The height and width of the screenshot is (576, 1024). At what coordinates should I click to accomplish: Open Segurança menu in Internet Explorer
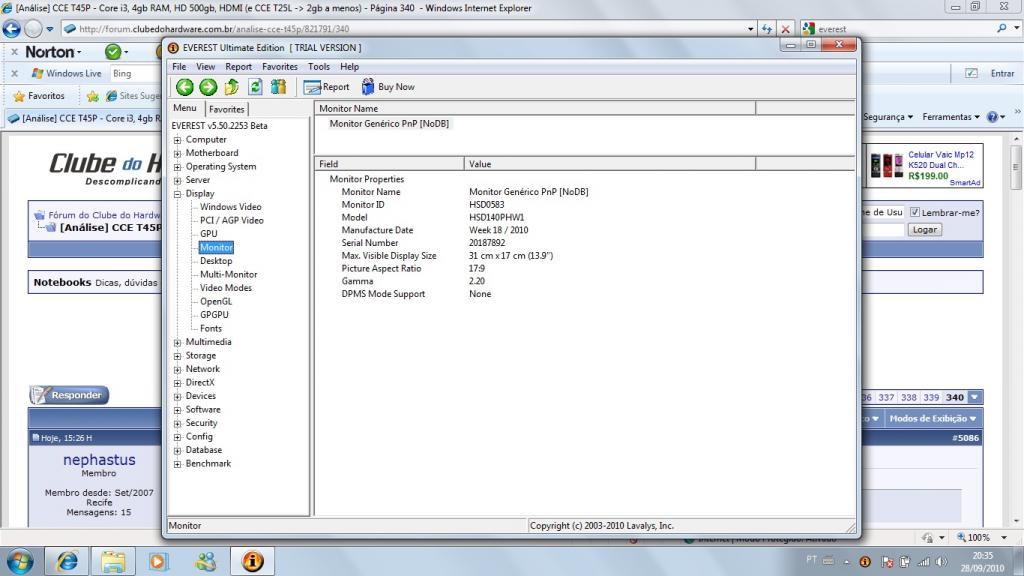pyautogui.click(x=888, y=117)
